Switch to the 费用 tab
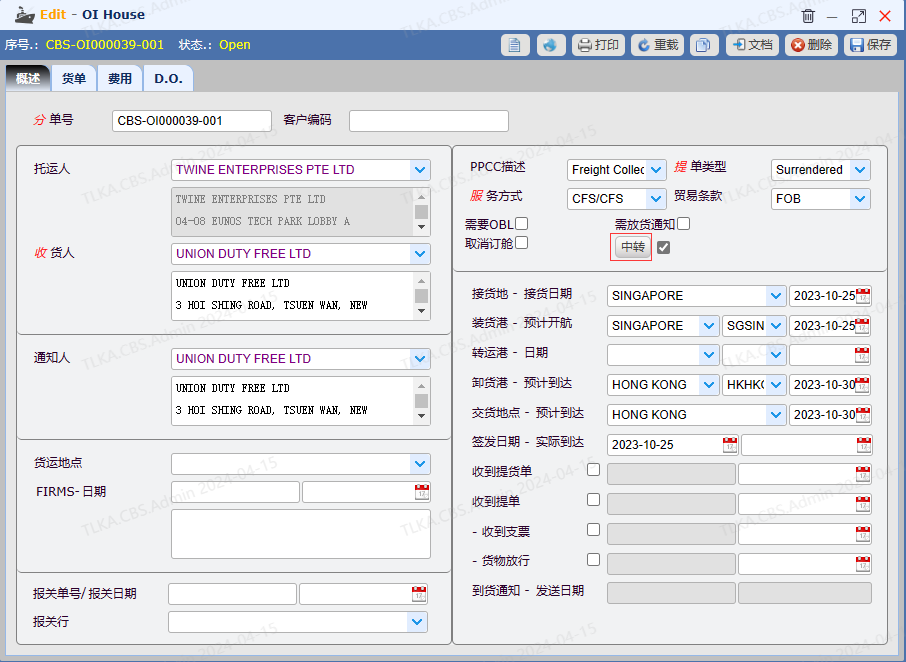Screen dimensions: 906x662 120,79
